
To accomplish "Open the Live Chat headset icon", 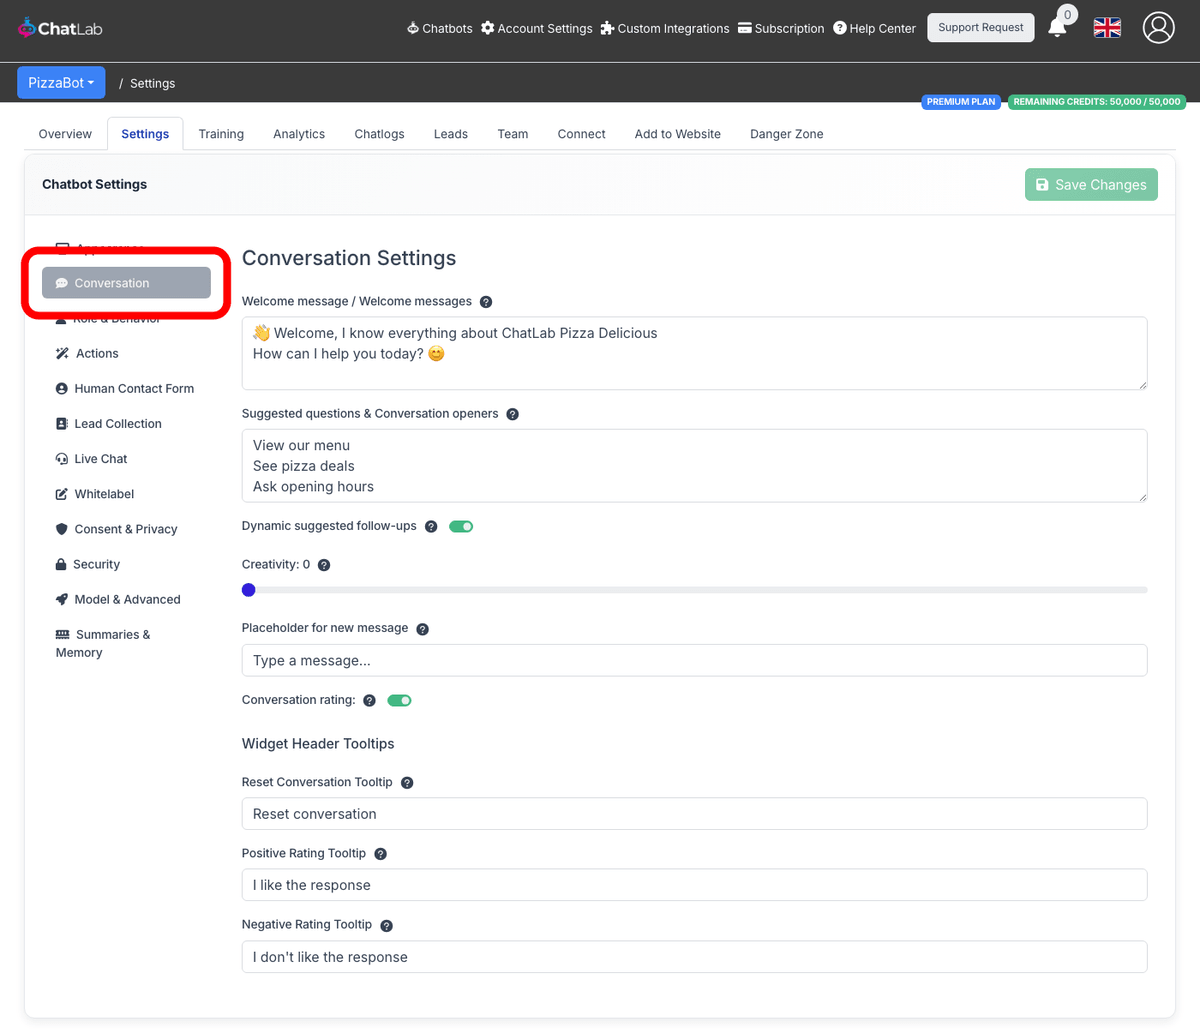I will click(x=61, y=458).
